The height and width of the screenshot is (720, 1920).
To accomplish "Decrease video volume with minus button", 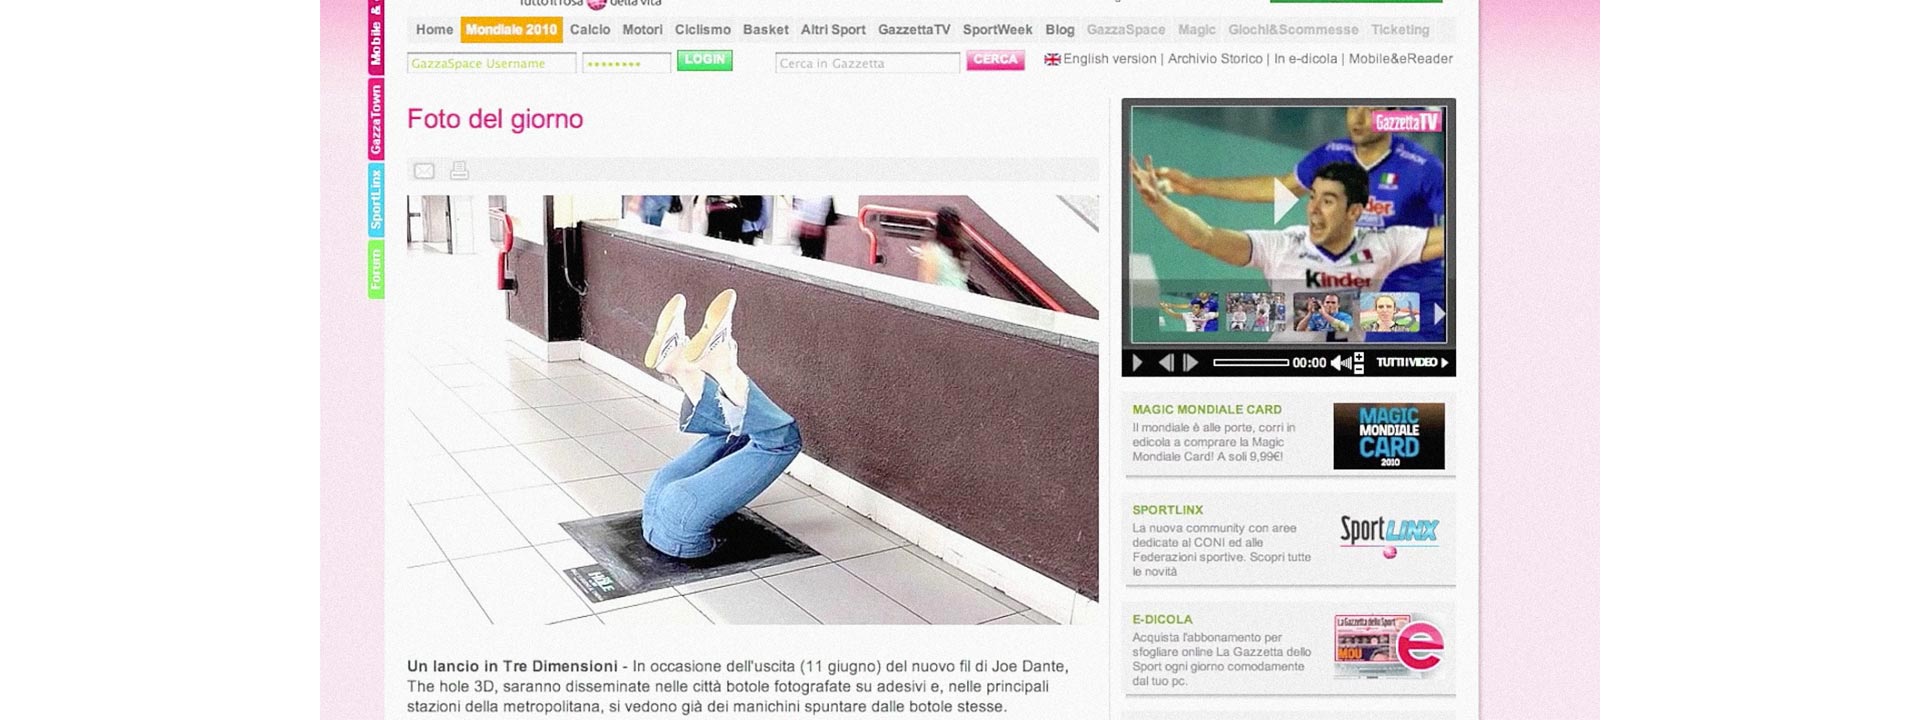I will pos(1359,368).
